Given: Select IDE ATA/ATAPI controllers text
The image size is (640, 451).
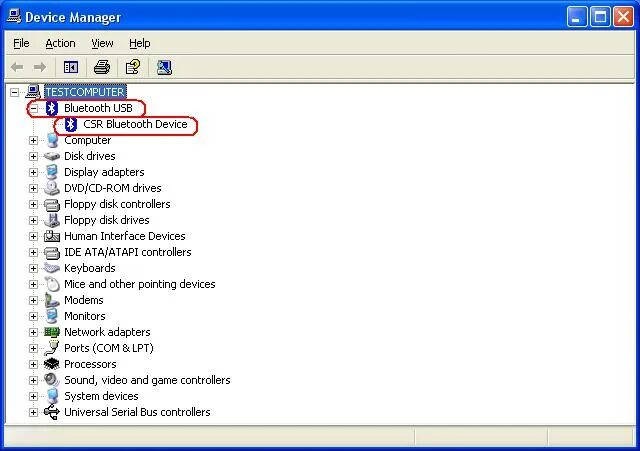Looking at the screenshot, I should click(x=127, y=252).
